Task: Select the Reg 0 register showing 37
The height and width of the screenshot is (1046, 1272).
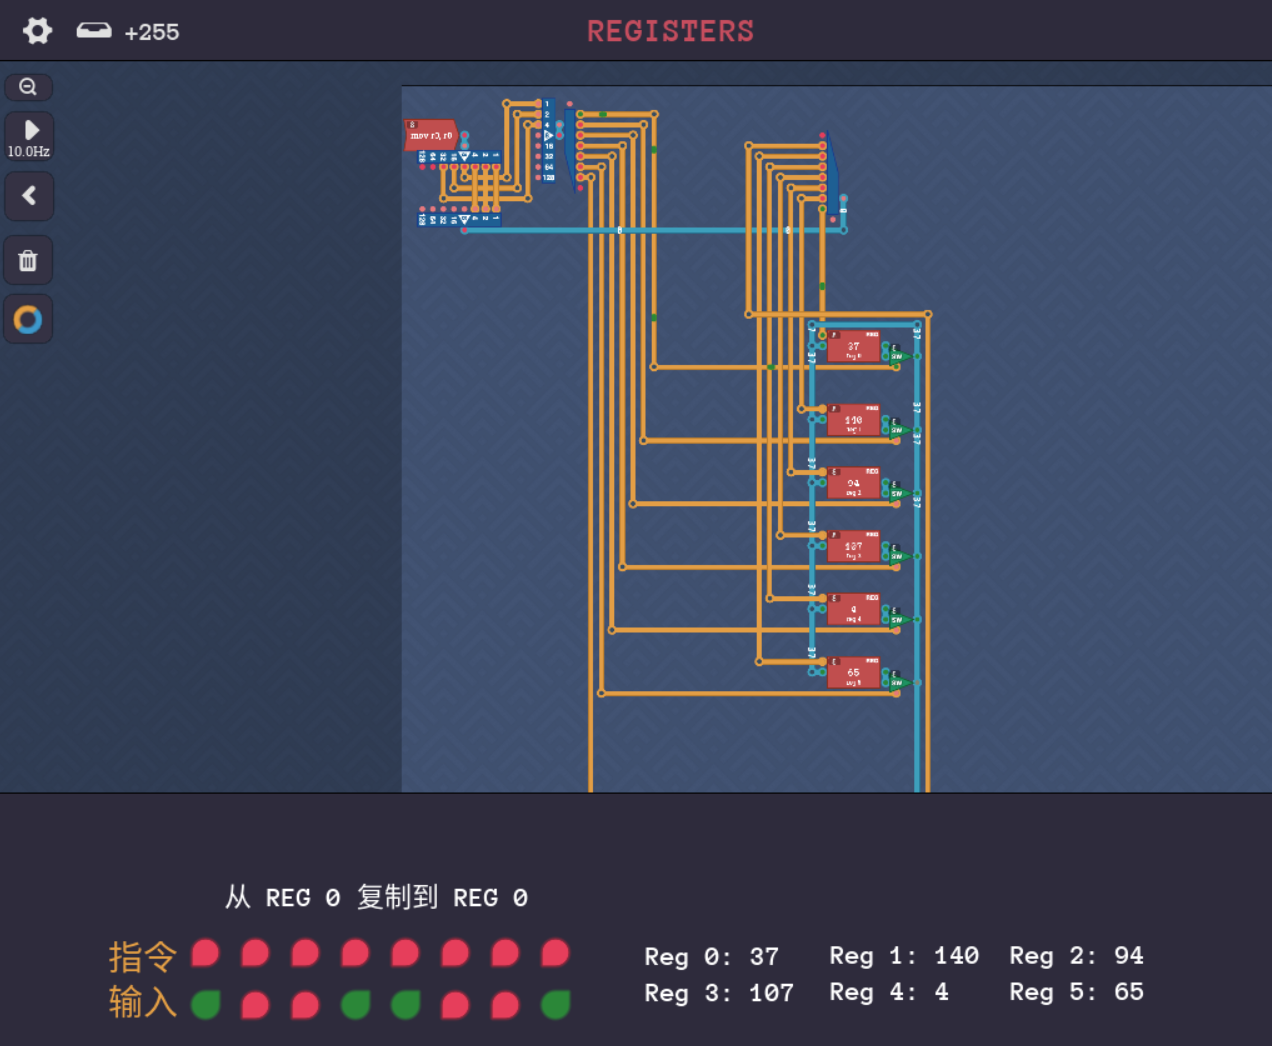Action: tap(853, 347)
